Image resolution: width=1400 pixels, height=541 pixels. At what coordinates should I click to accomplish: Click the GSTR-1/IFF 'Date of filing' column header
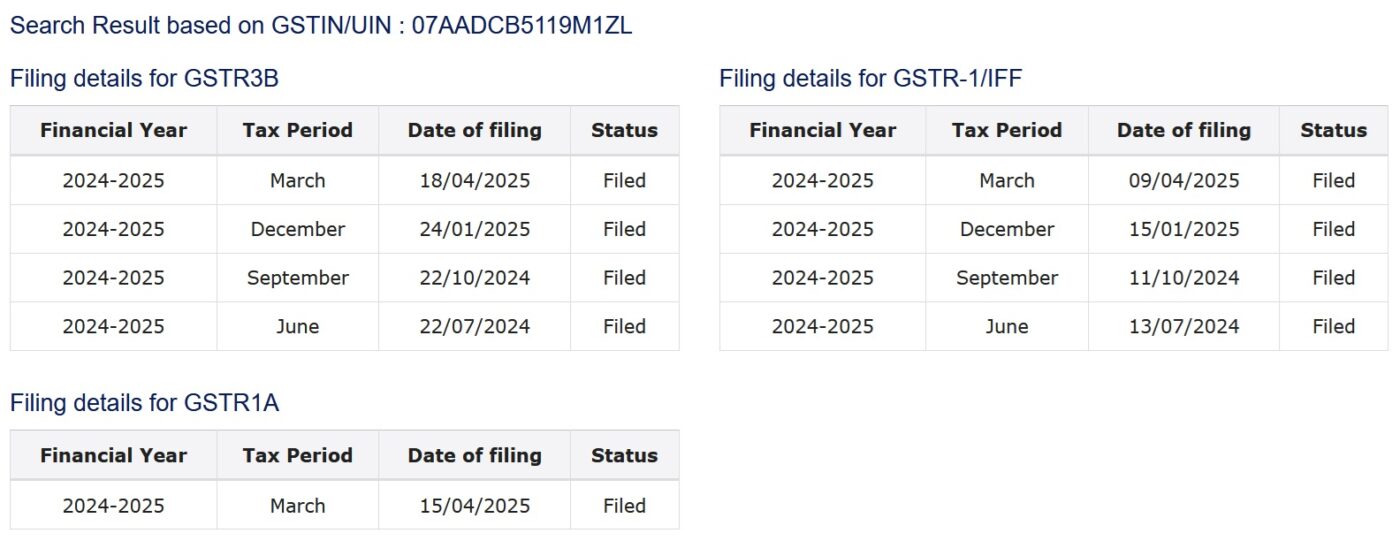click(x=1183, y=130)
